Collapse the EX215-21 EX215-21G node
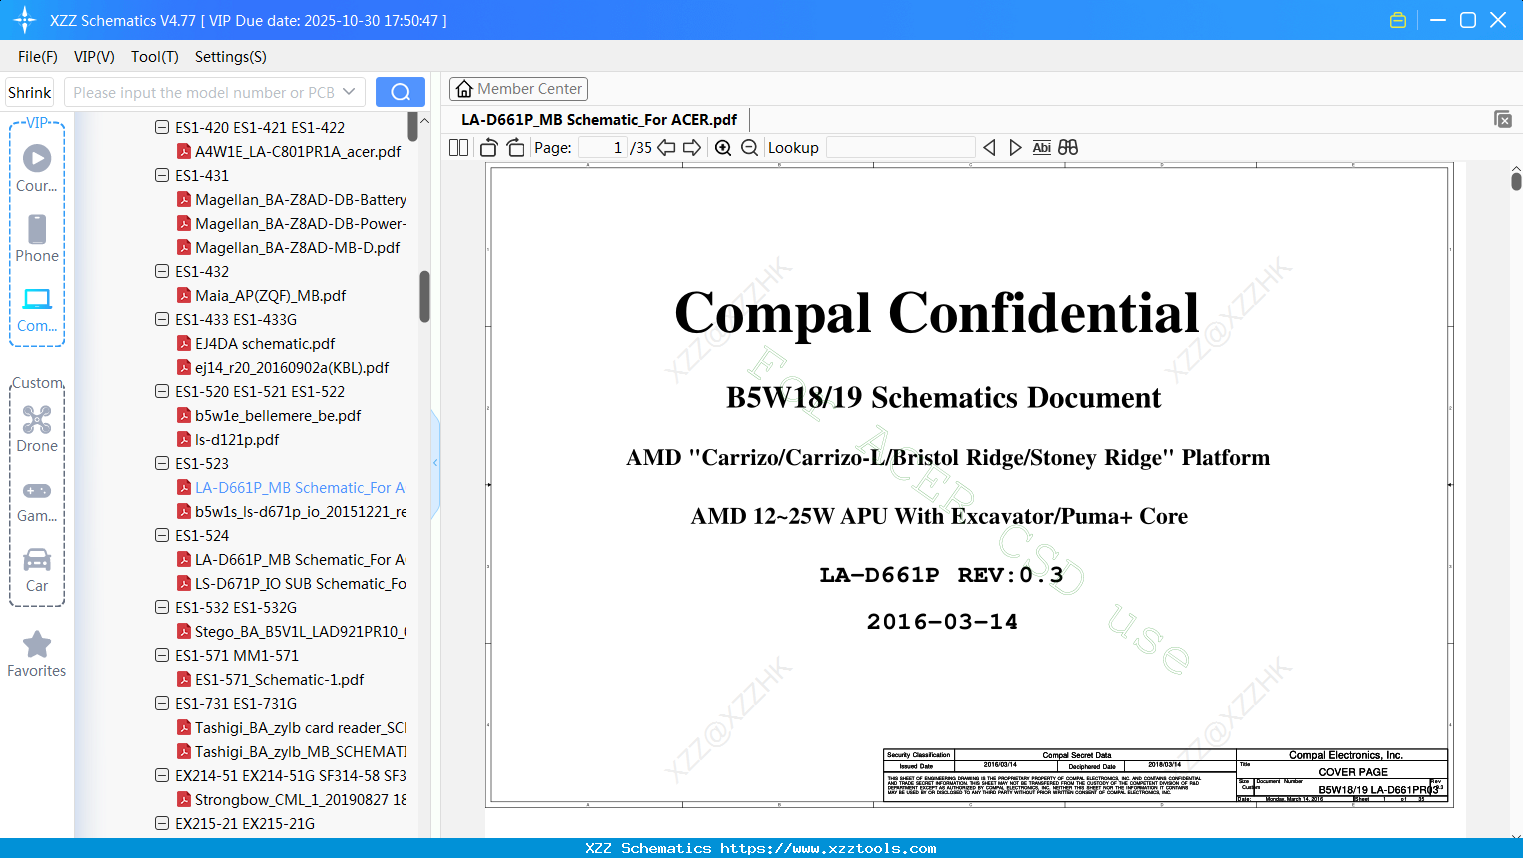The height and width of the screenshot is (858, 1523). (x=162, y=823)
